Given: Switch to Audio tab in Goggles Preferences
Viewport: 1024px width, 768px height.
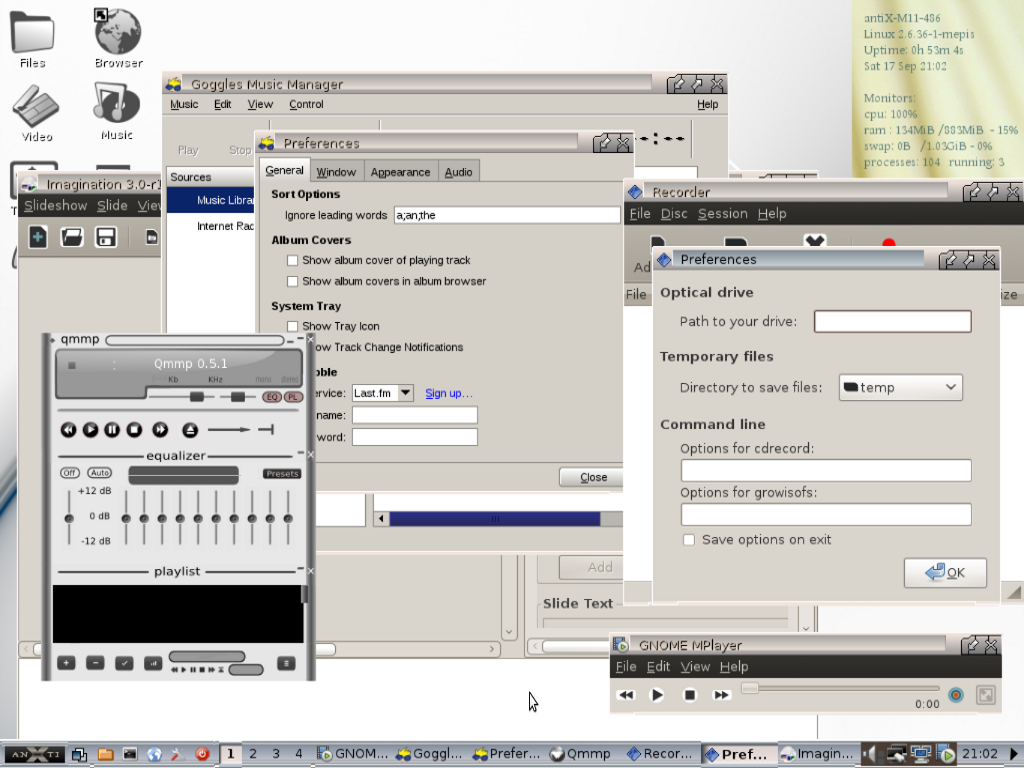Looking at the screenshot, I should pos(458,172).
